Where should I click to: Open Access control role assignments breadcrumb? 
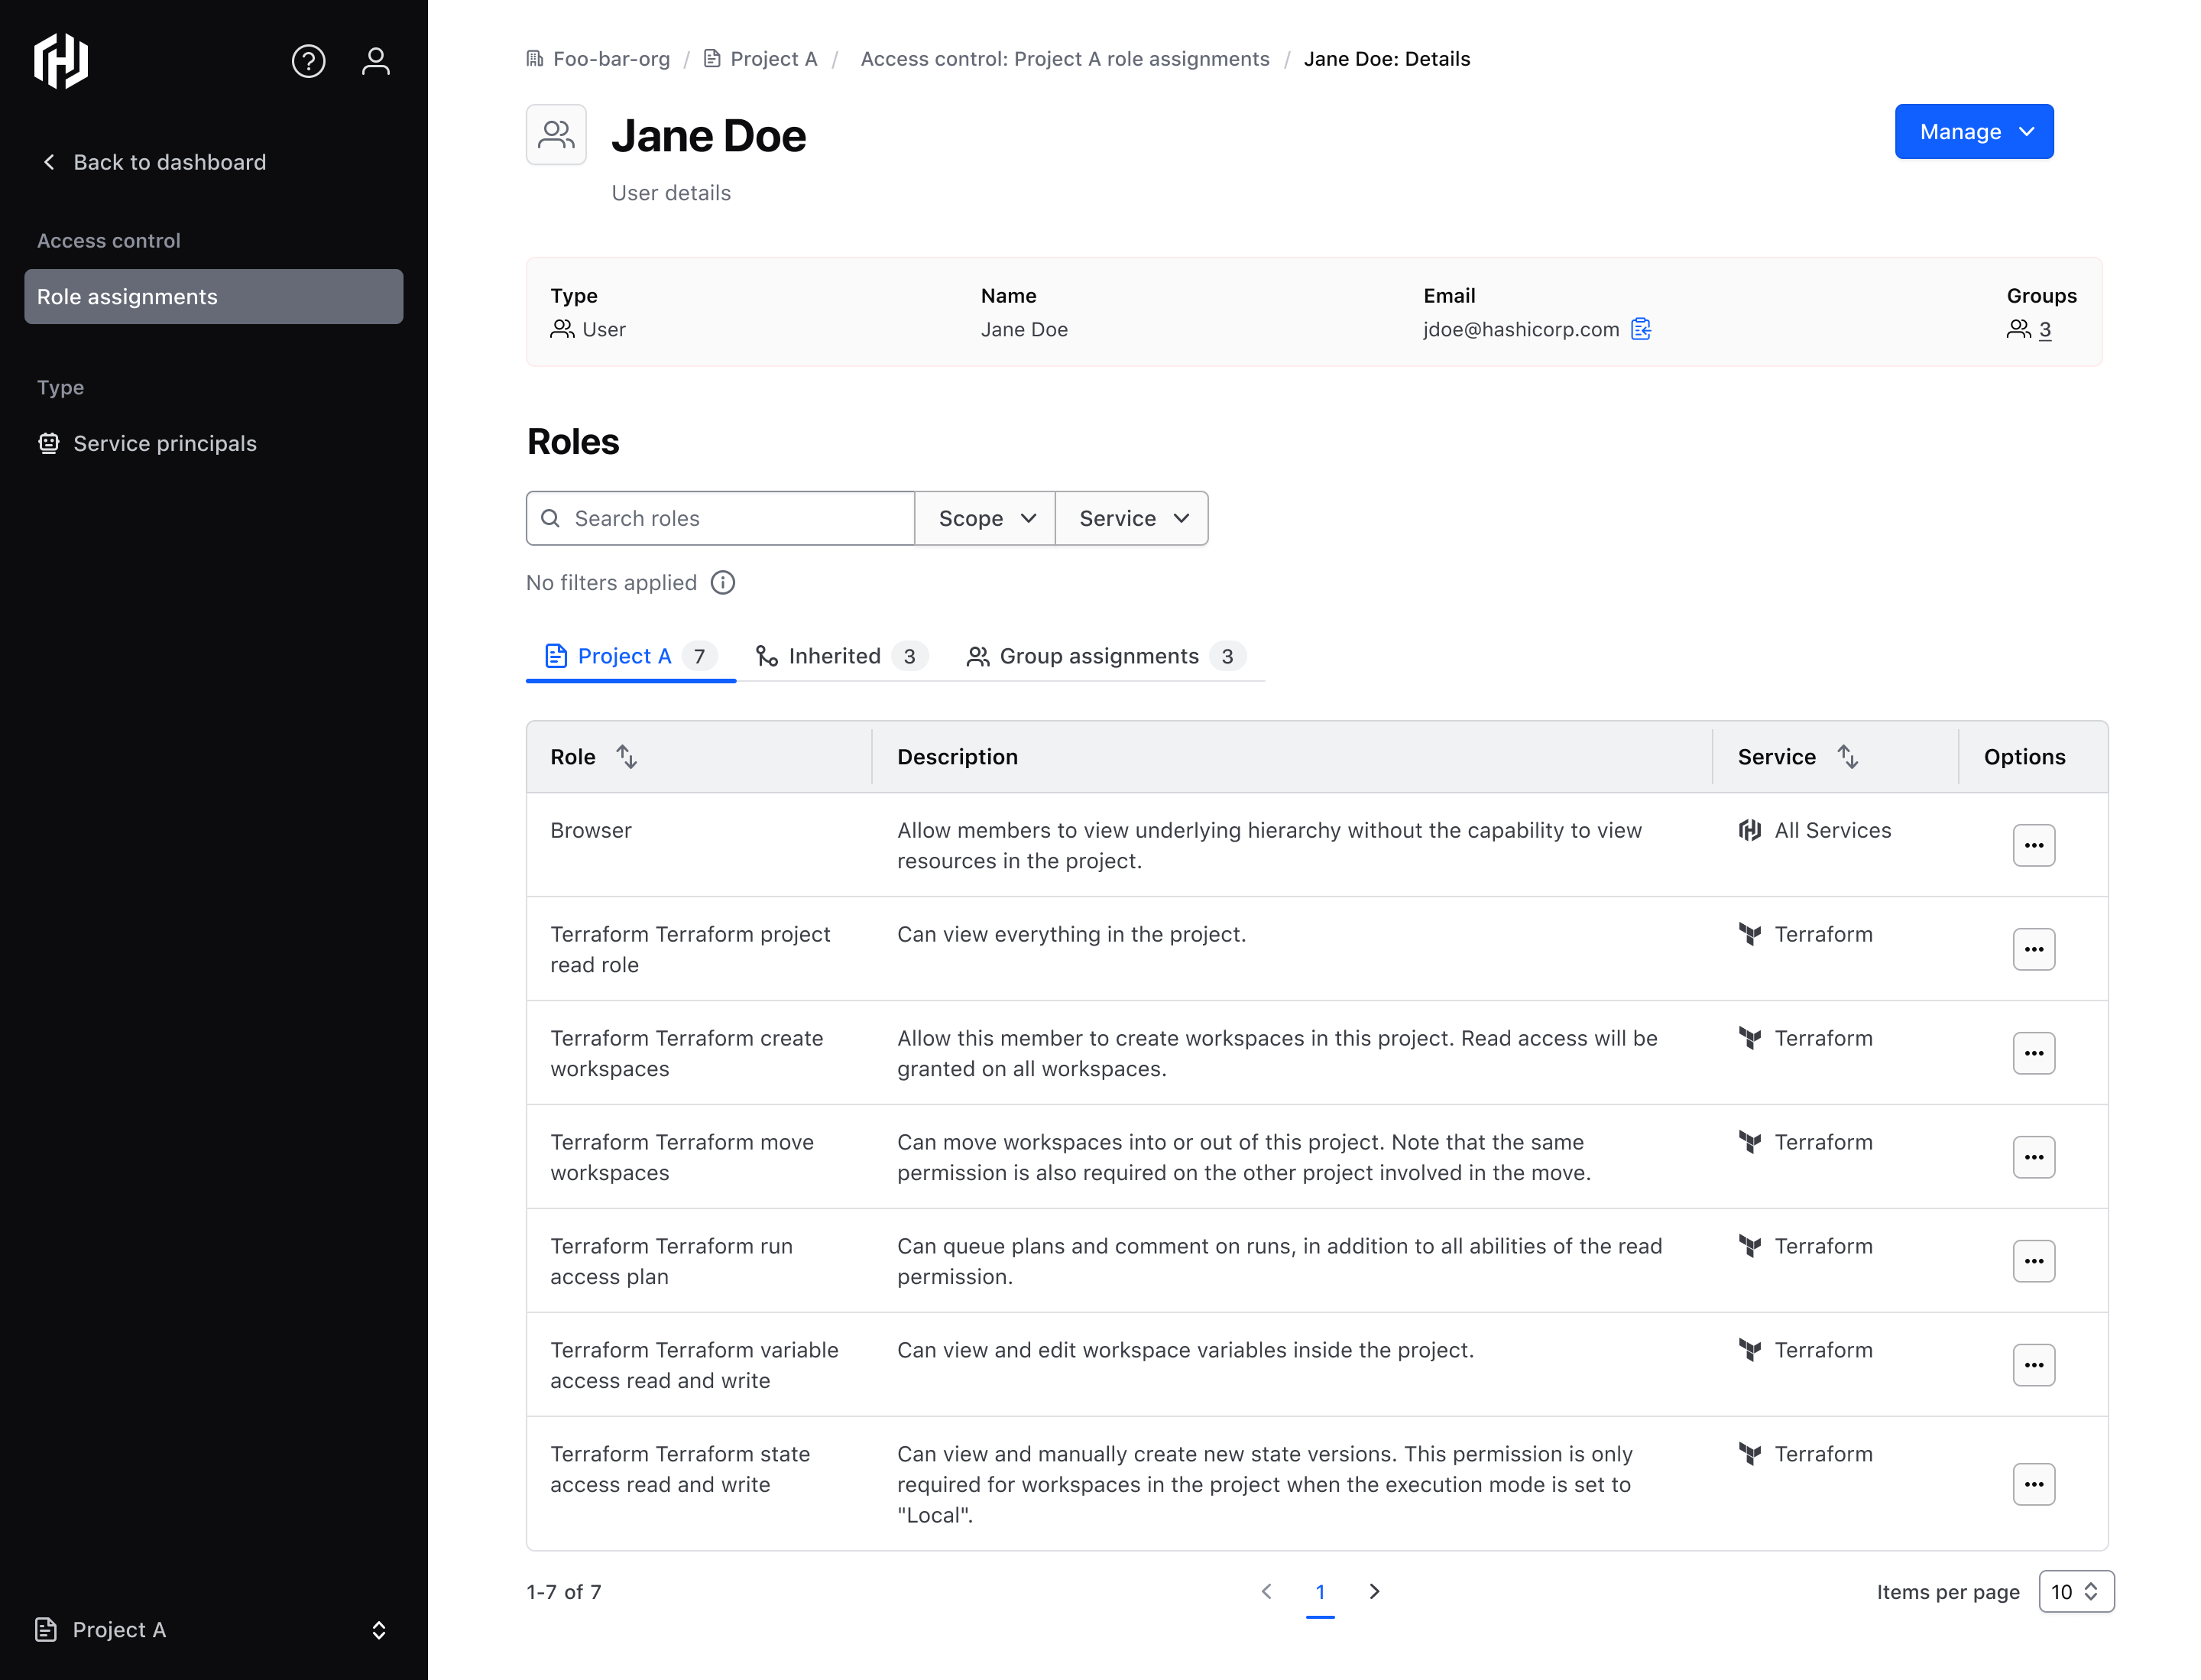click(x=1064, y=59)
